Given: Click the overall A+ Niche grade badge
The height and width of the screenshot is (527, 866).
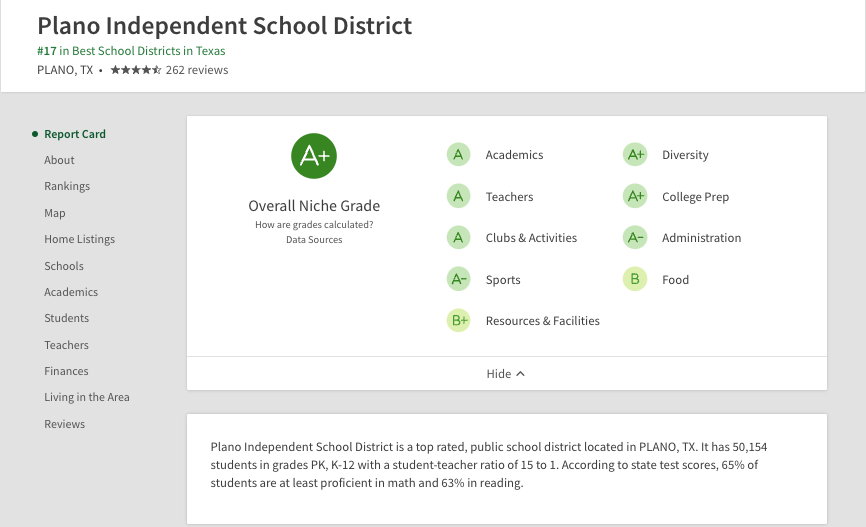Looking at the screenshot, I should [x=314, y=156].
